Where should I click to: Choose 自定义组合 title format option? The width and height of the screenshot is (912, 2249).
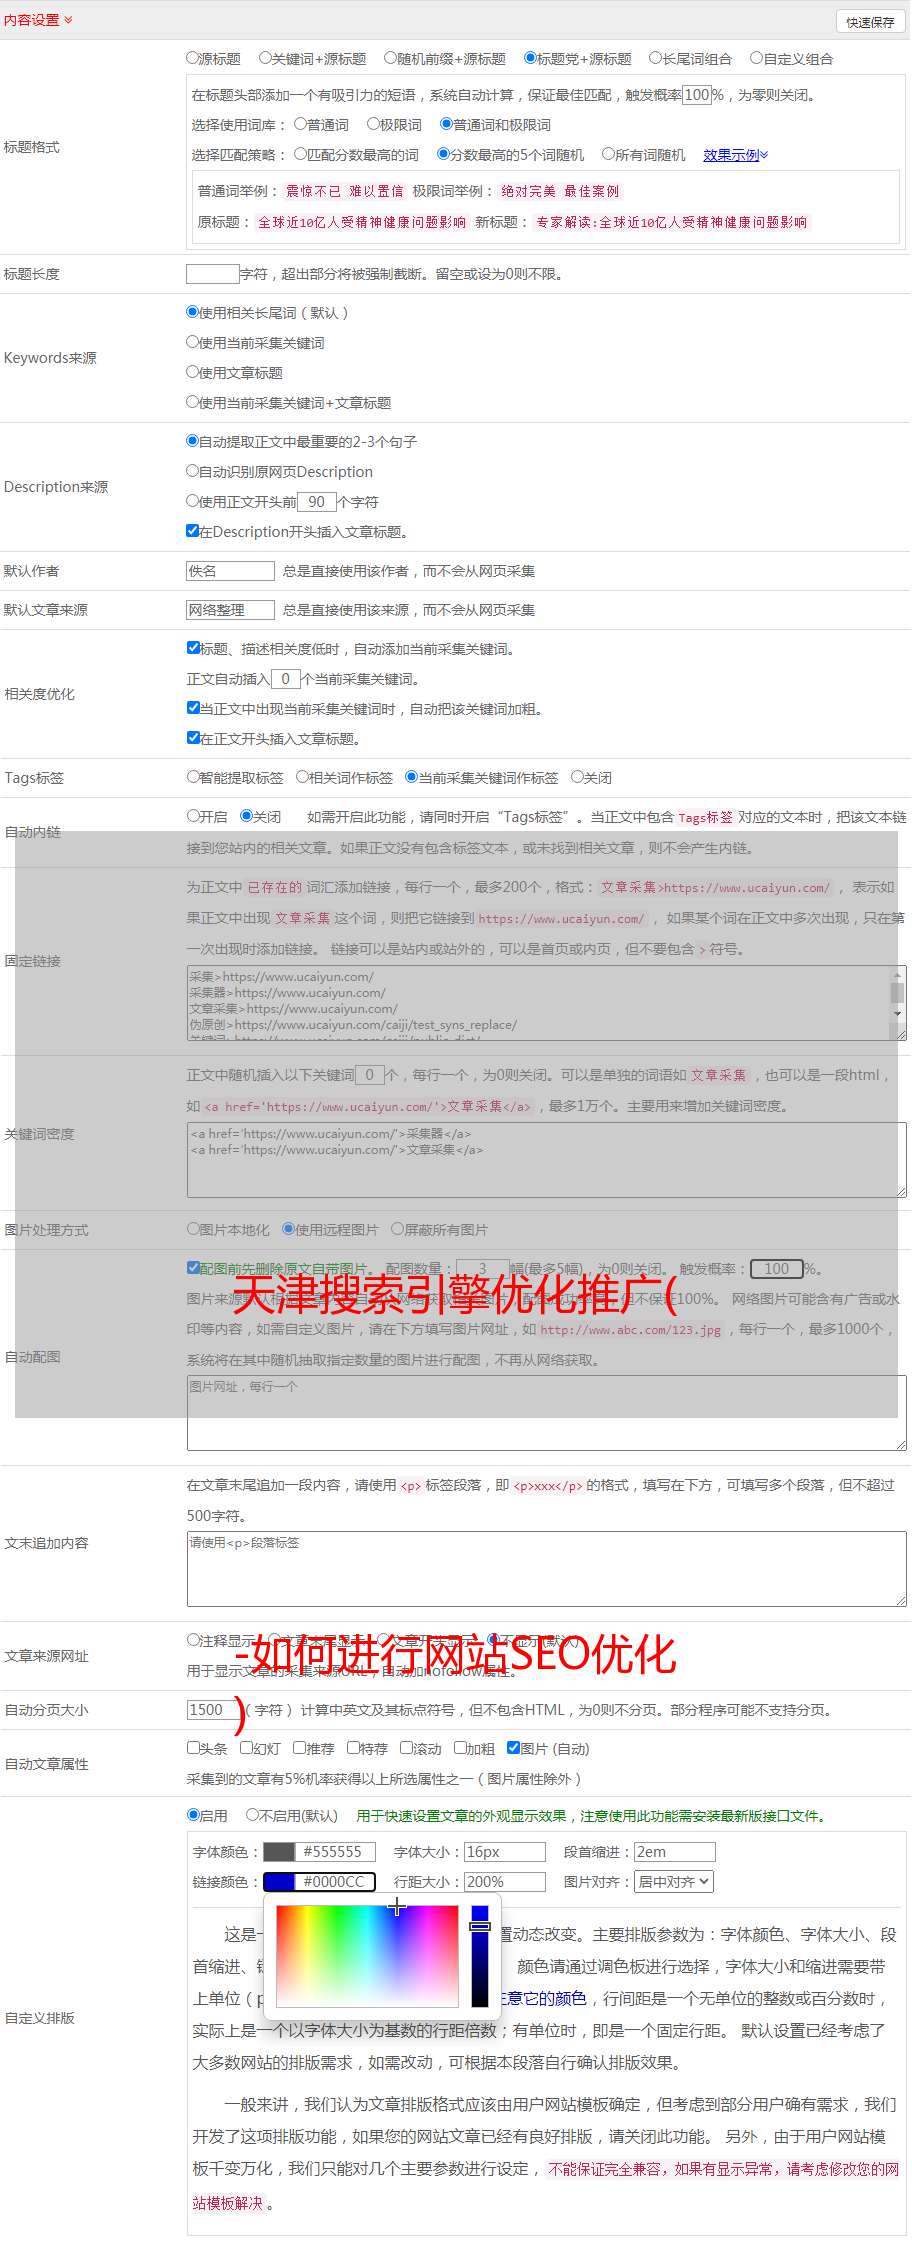click(757, 58)
